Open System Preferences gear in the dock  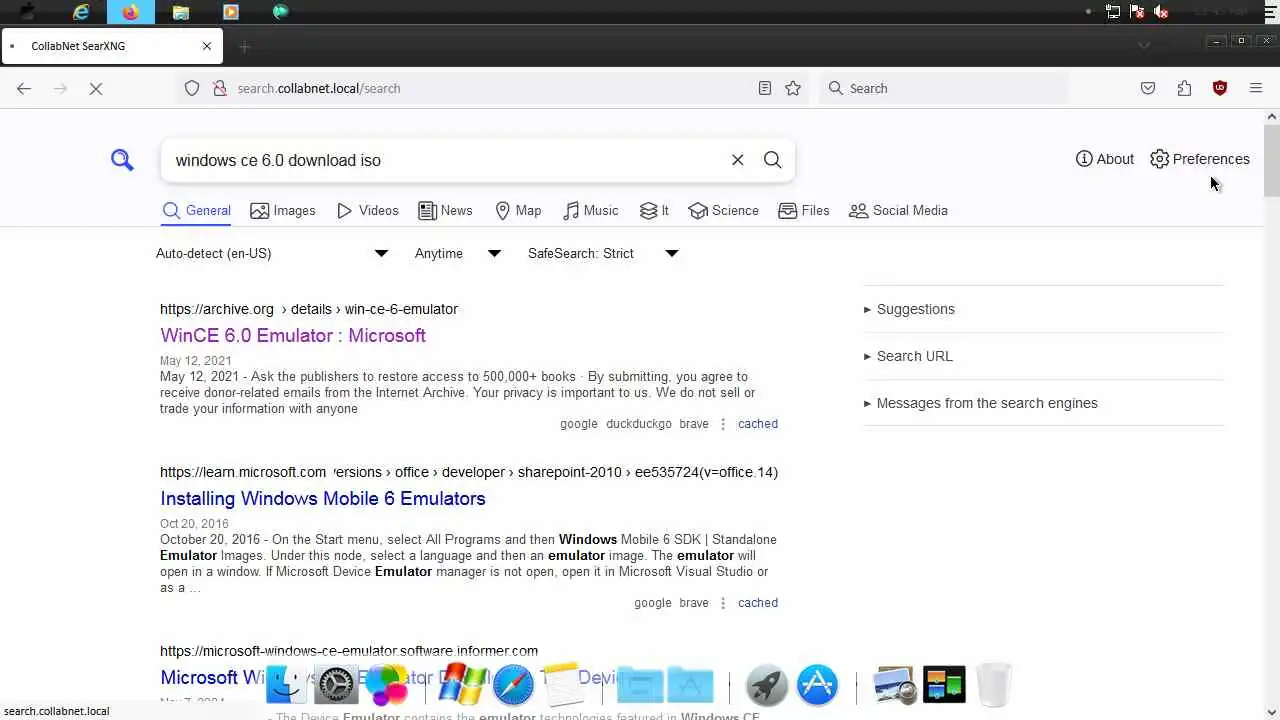pyautogui.click(x=336, y=685)
